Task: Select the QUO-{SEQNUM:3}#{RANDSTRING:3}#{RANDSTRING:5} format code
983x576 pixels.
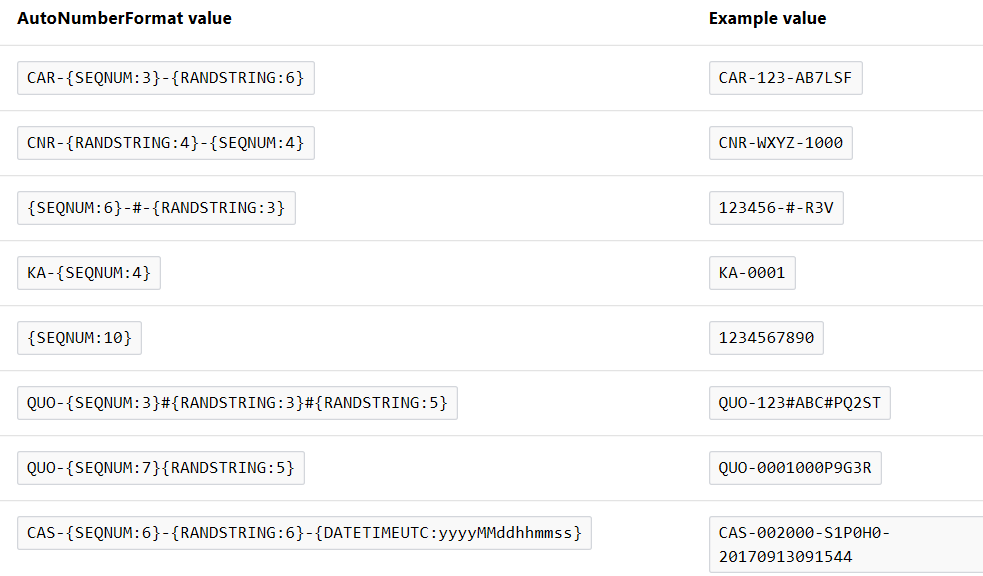Action: 237,403
